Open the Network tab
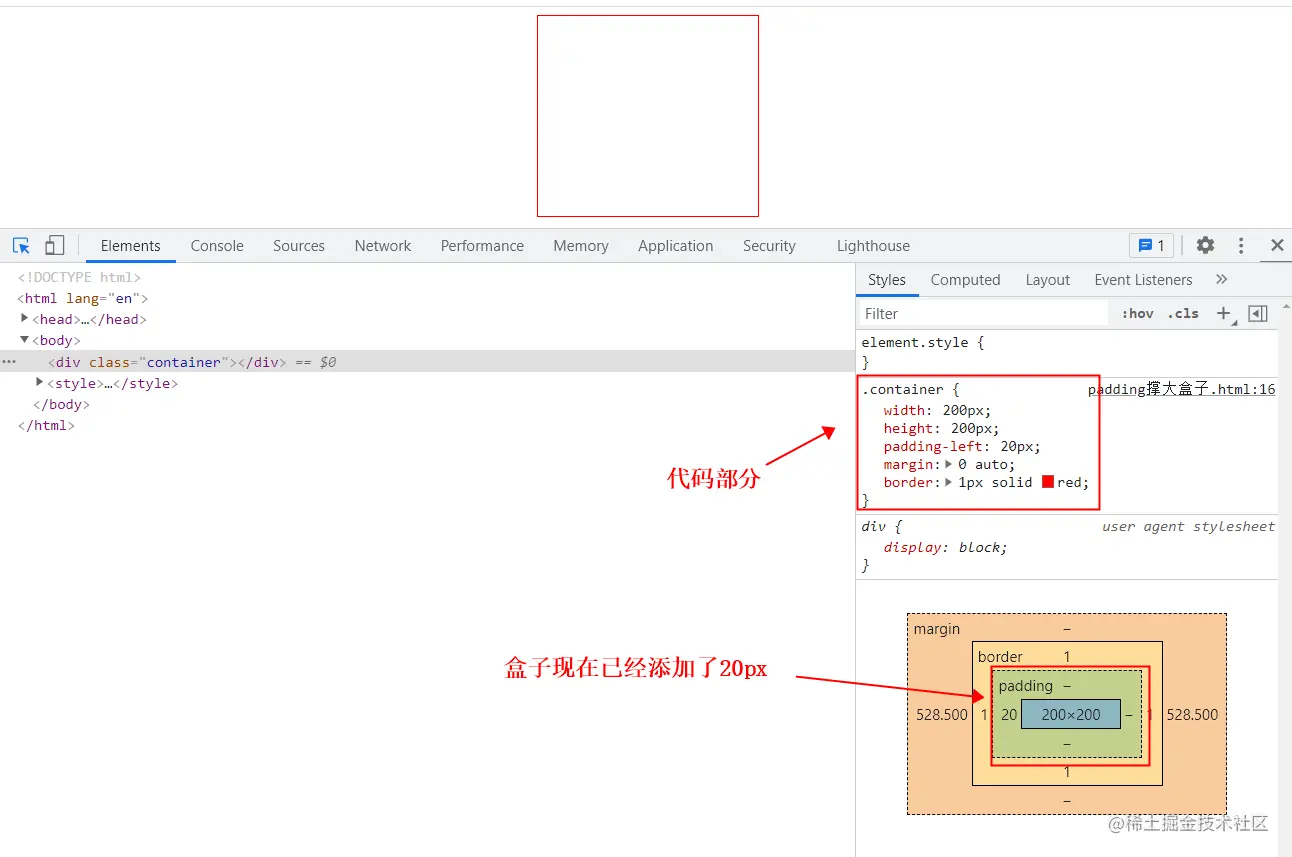This screenshot has height=857, width=1292. pos(383,246)
